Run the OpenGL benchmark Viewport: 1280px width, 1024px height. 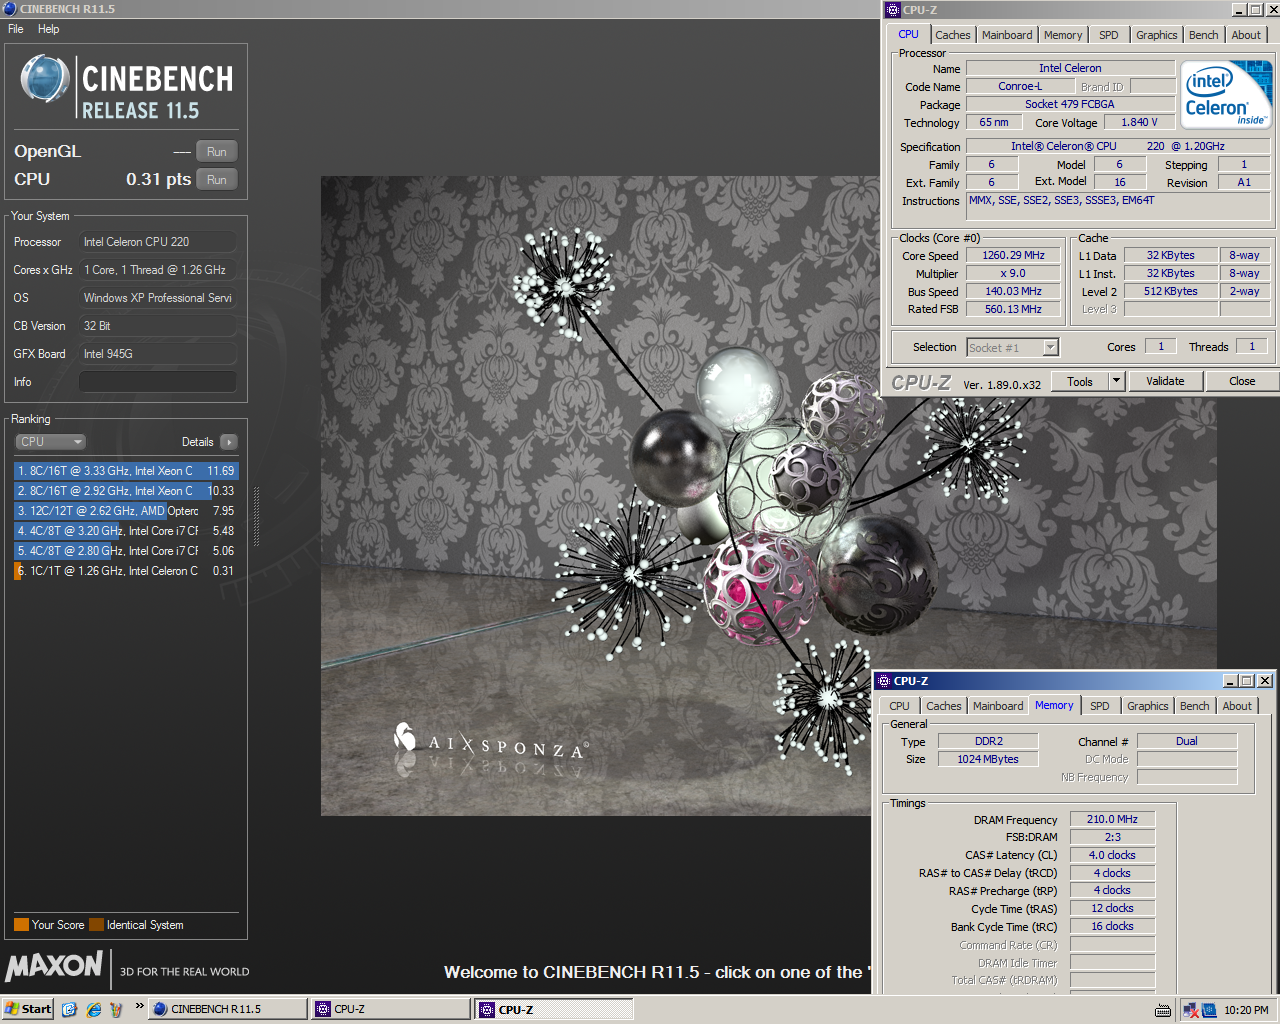(217, 152)
